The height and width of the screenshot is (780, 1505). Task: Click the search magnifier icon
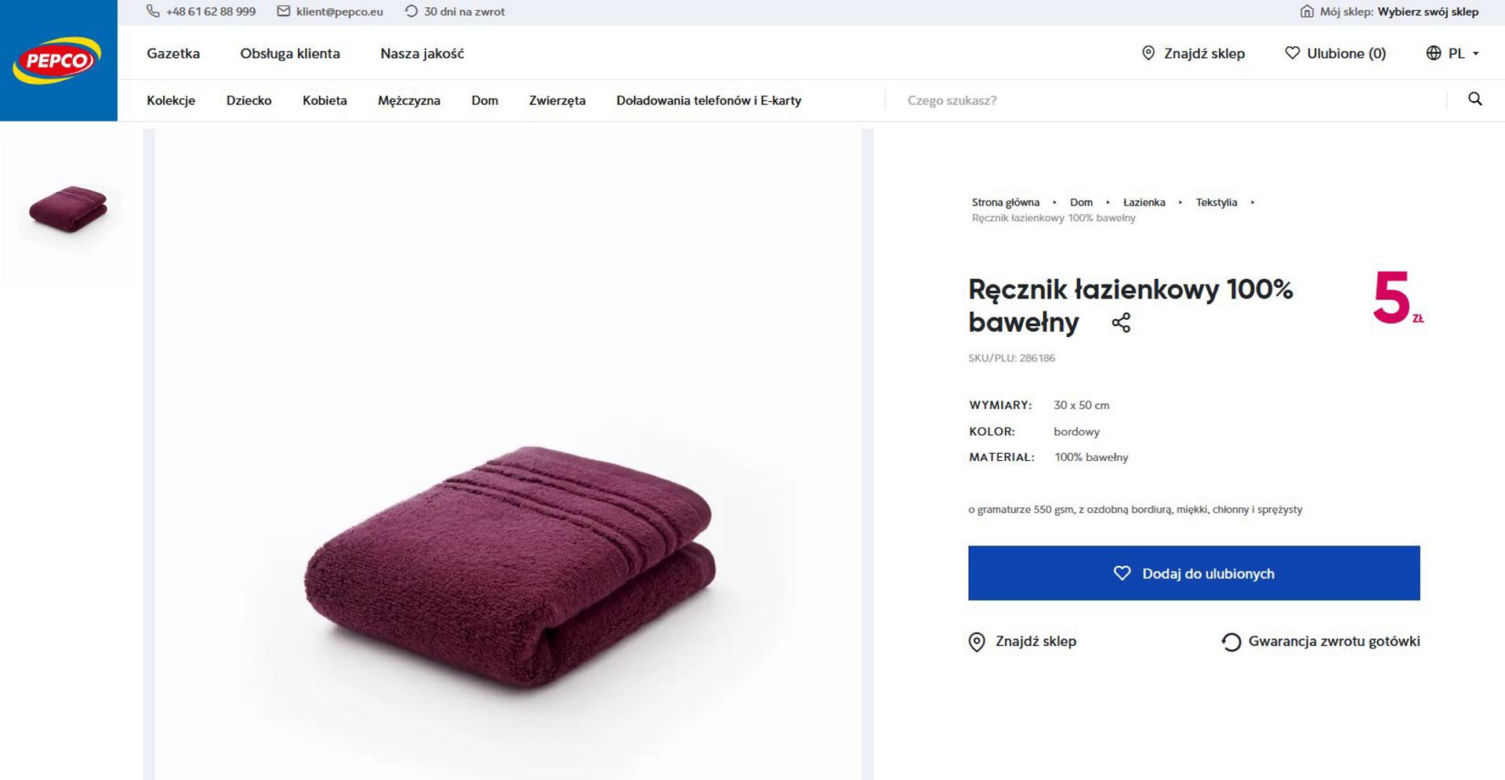[1474, 99]
